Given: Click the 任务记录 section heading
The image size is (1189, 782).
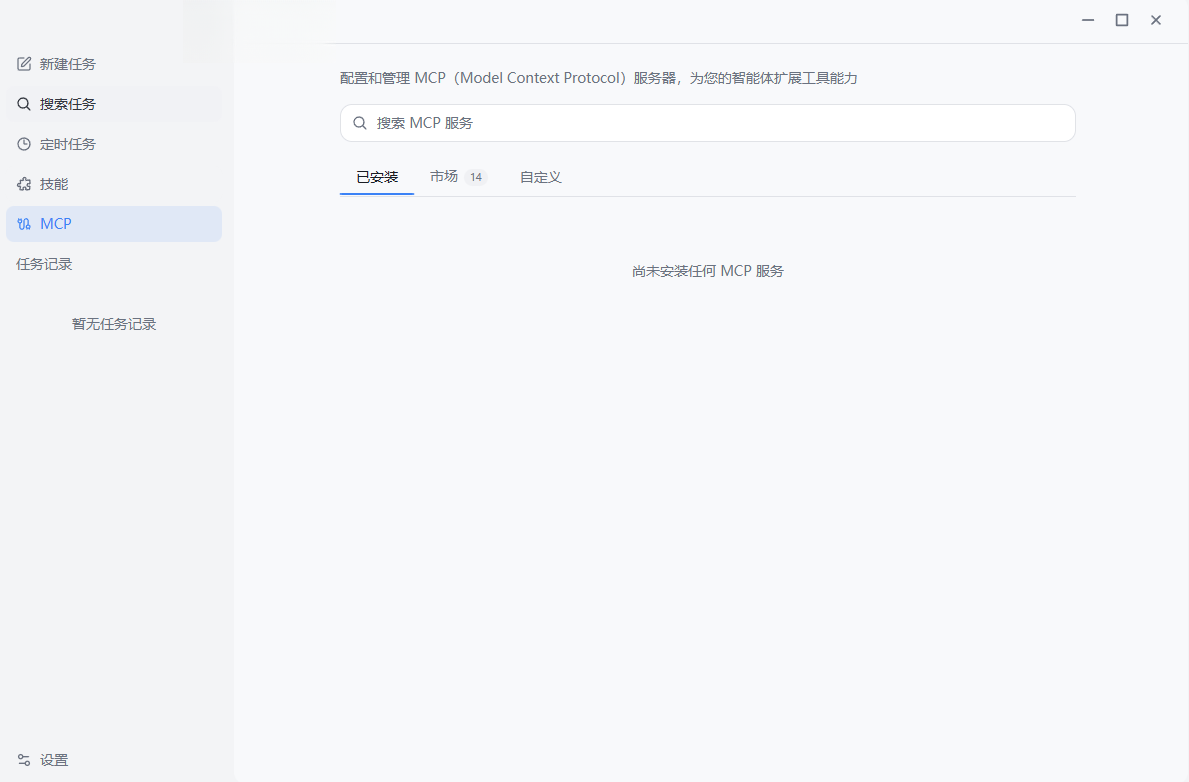Looking at the screenshot, I should tap(44, 264).
